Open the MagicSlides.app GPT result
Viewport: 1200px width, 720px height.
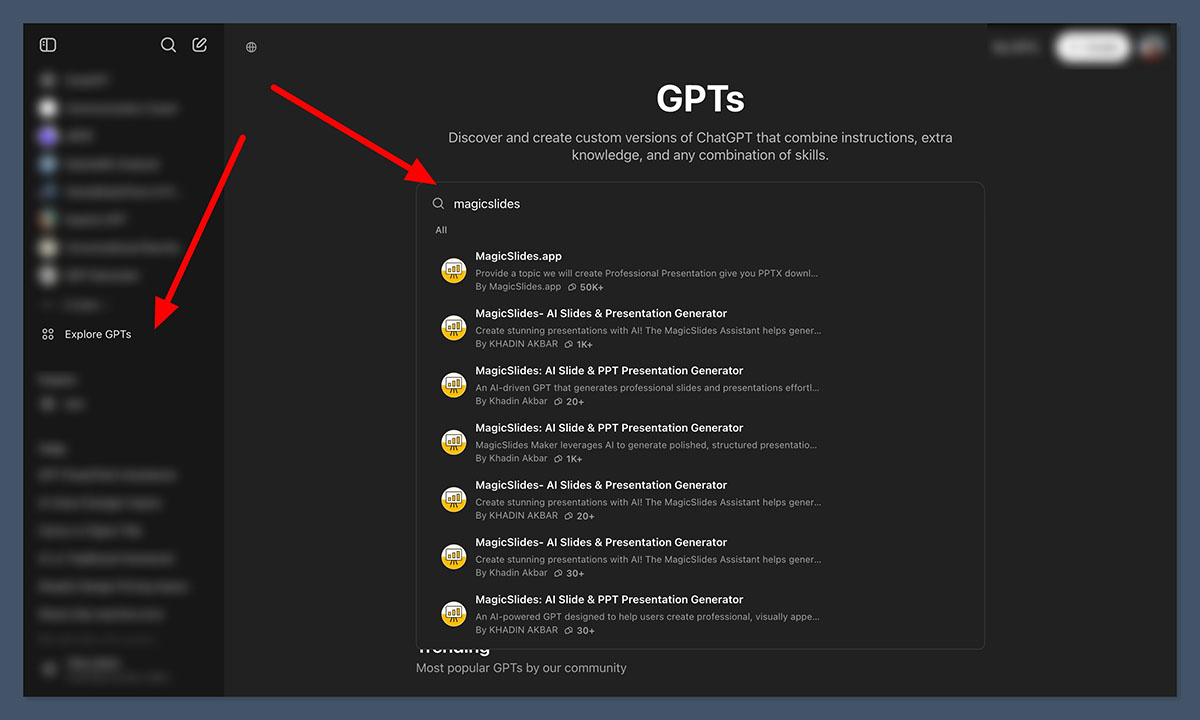tap(518, 255)
